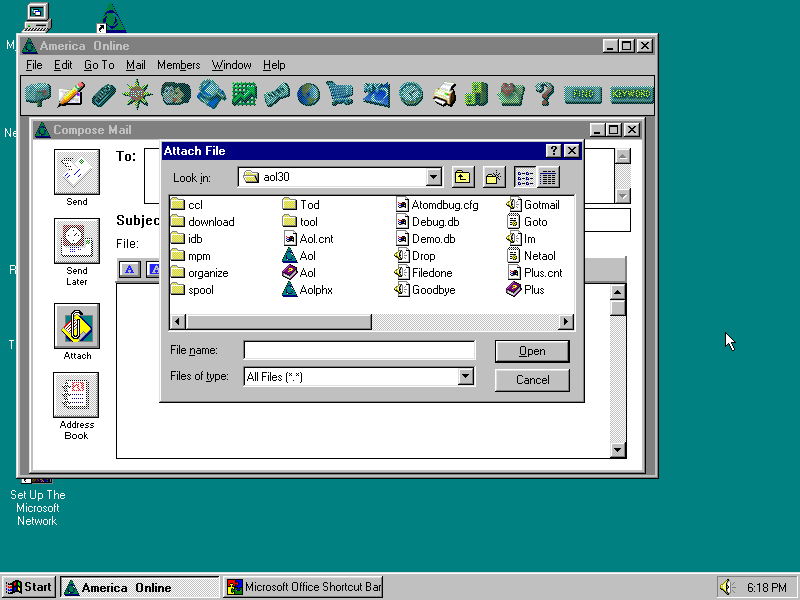Click the question mark help toolbar icon
The image size is (800, 600).
point(544,95)
